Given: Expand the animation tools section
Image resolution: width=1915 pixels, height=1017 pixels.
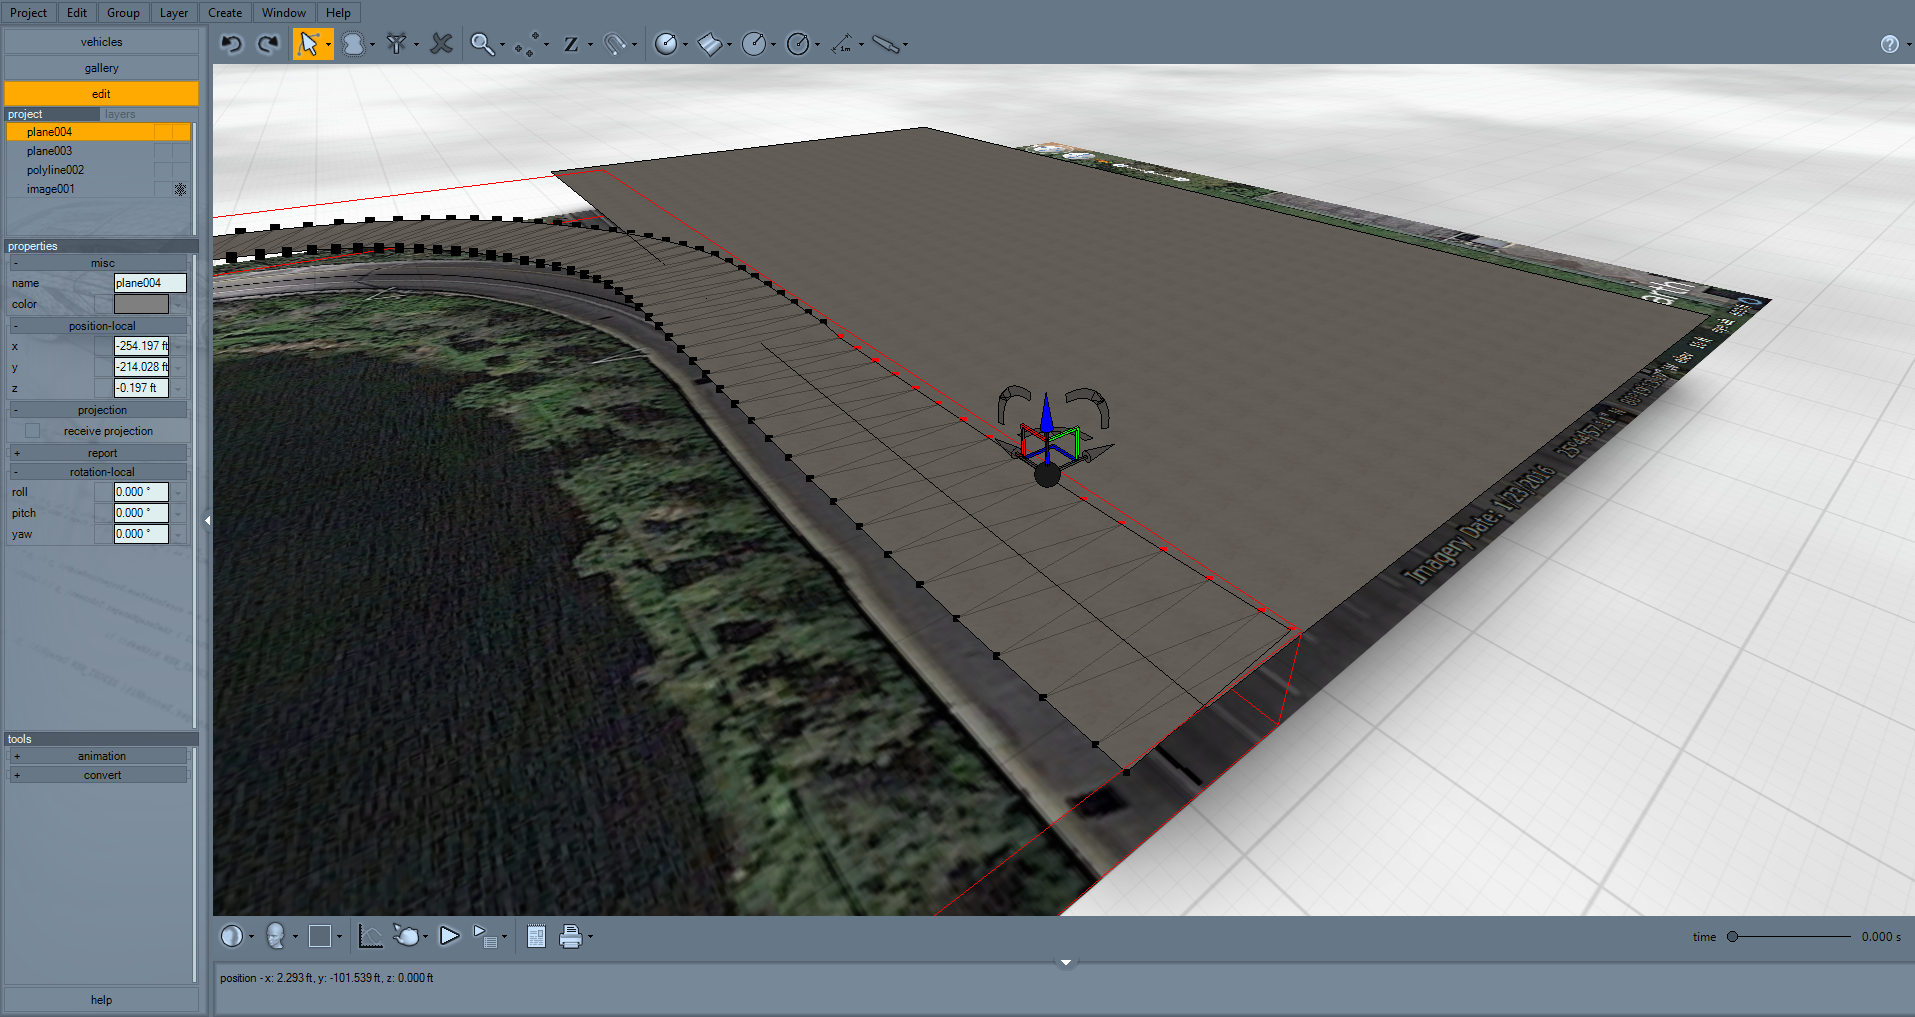Looking at the screenshot, I should click(16, 756).
